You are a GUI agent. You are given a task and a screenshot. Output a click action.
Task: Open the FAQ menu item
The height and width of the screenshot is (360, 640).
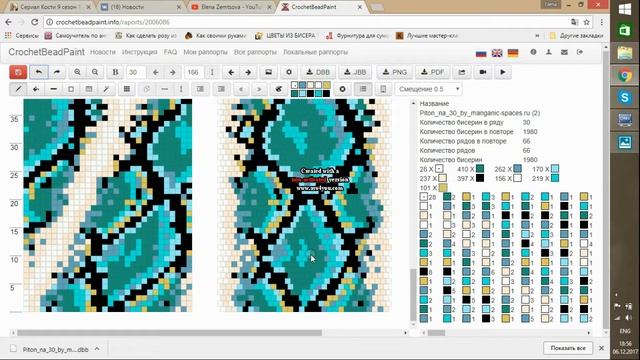tap(170, 52)
